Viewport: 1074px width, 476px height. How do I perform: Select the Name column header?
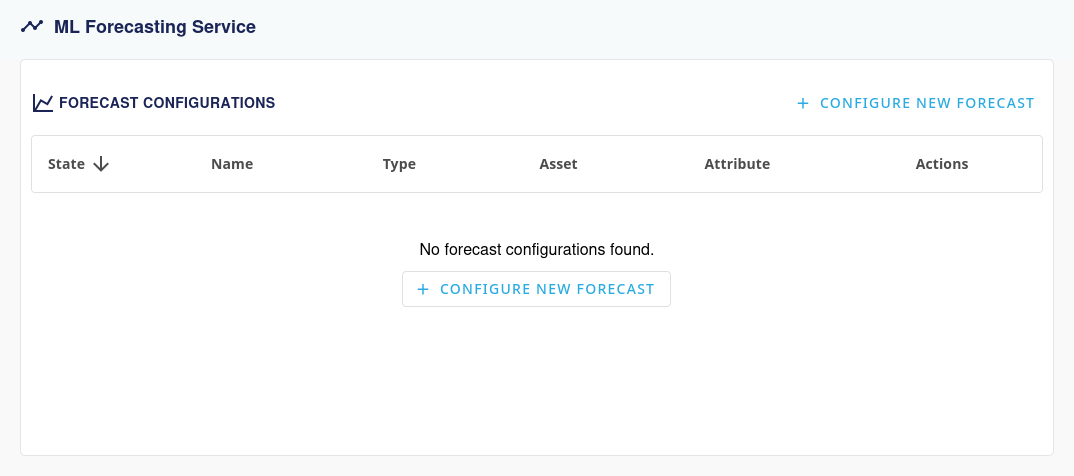pyautogui.click(x=232, y=164)
